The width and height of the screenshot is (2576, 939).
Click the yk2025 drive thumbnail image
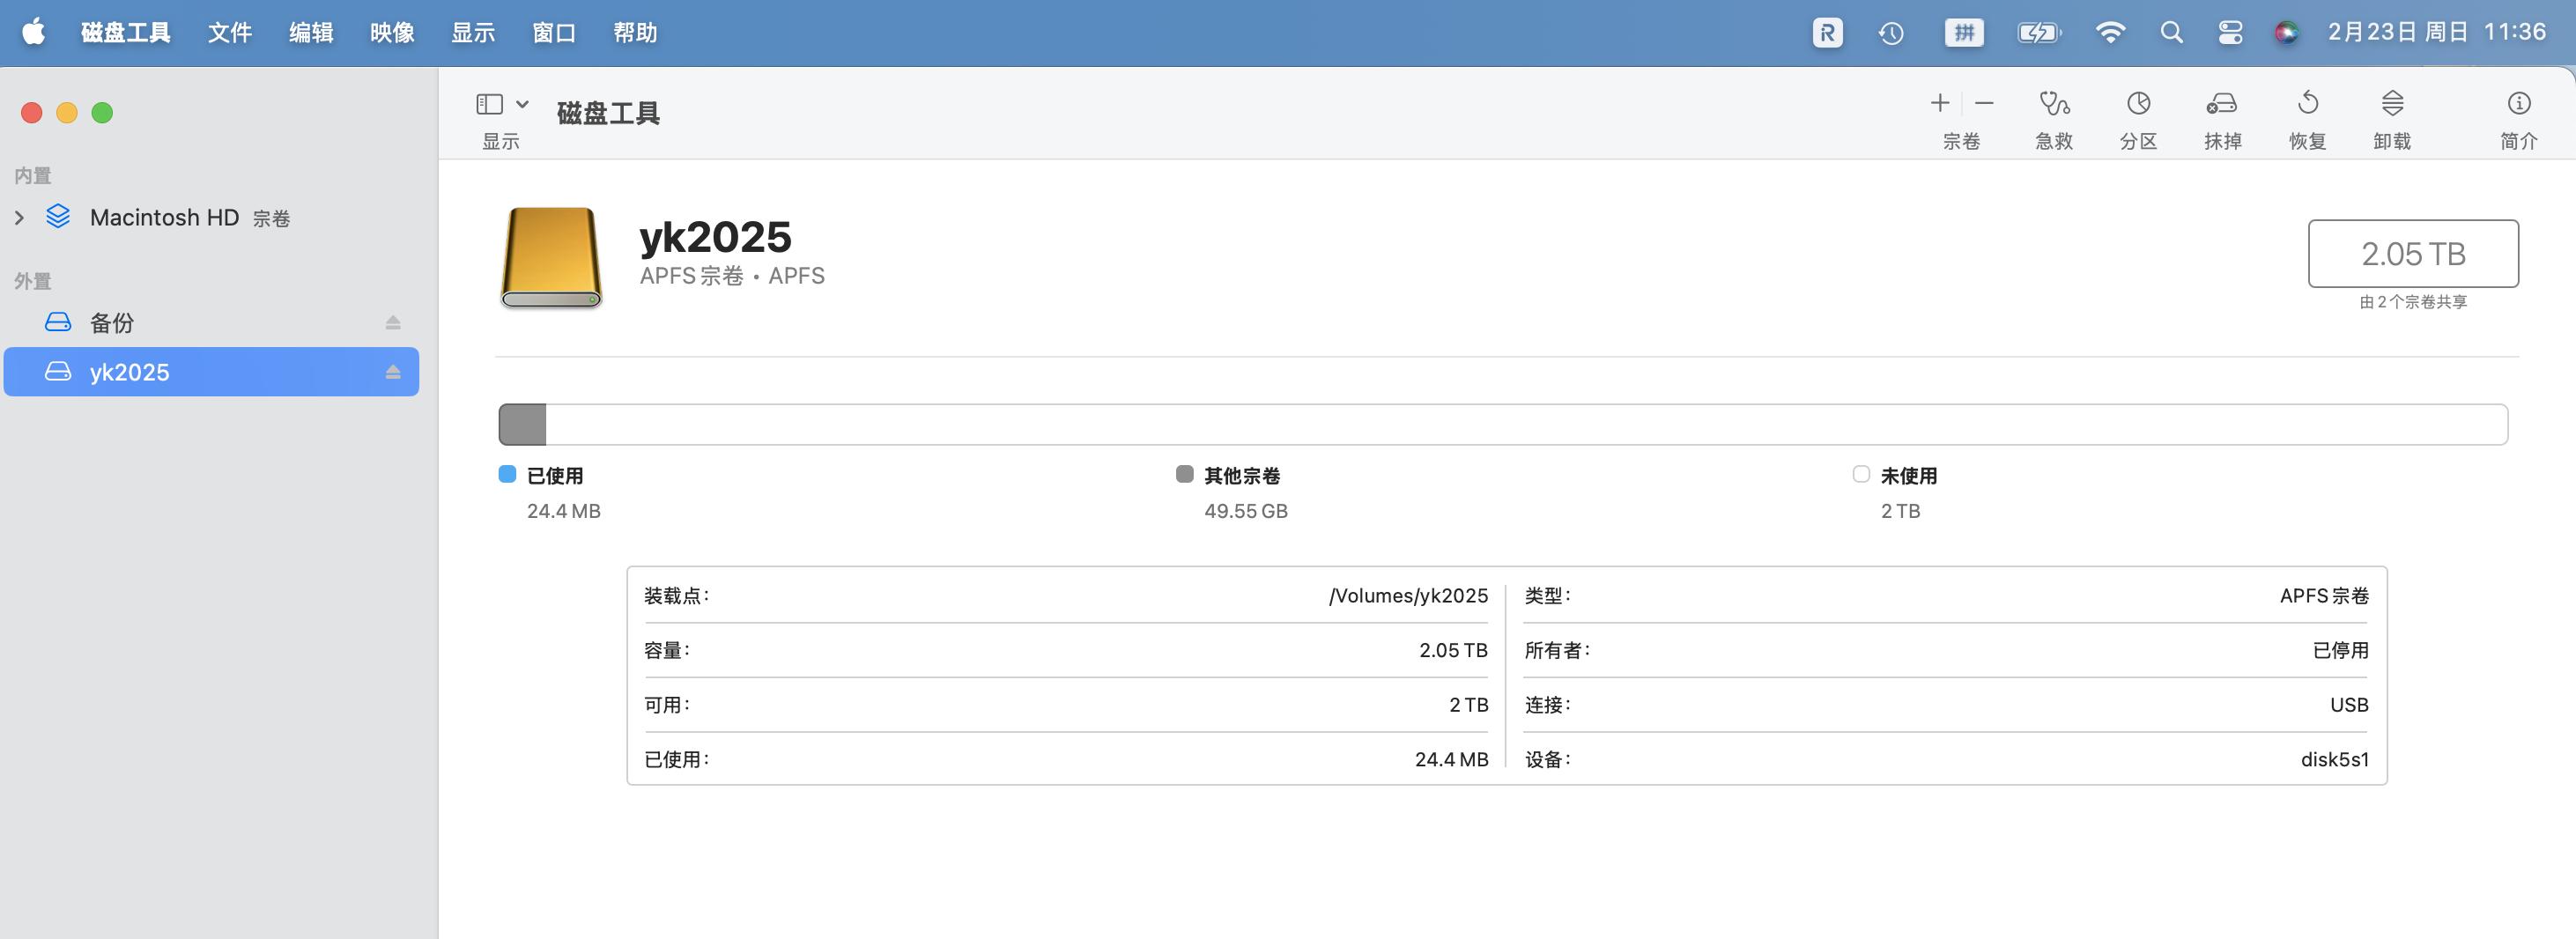551,258
